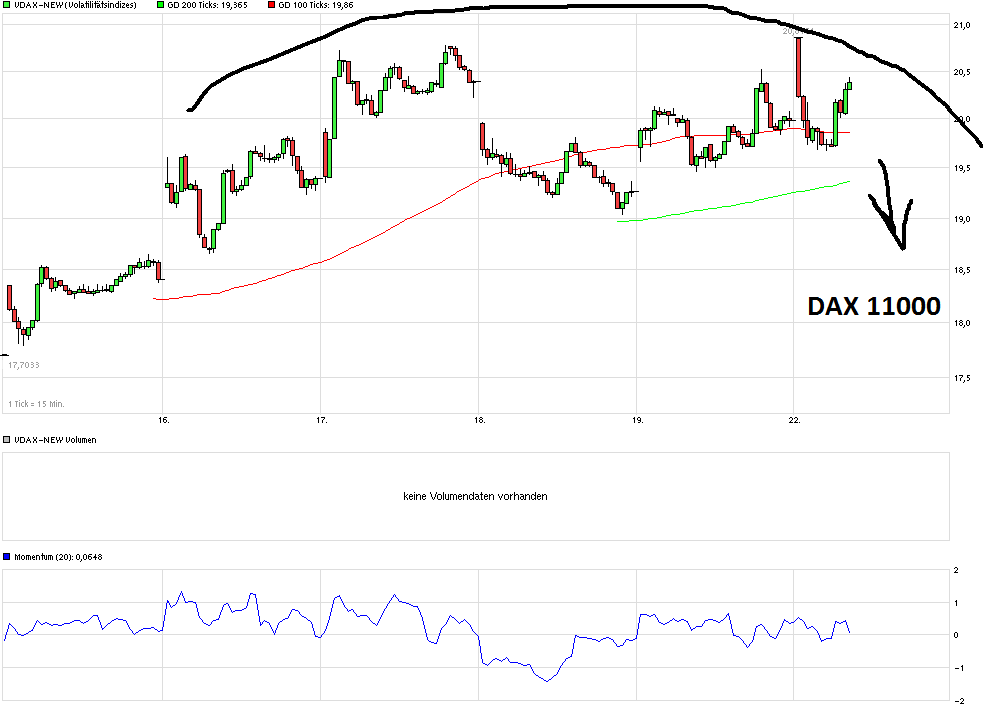Select the 'GD 200 Ticks: 19,365' legend label
This screenshot has height=711, width=990.
[x=207, y=5]
